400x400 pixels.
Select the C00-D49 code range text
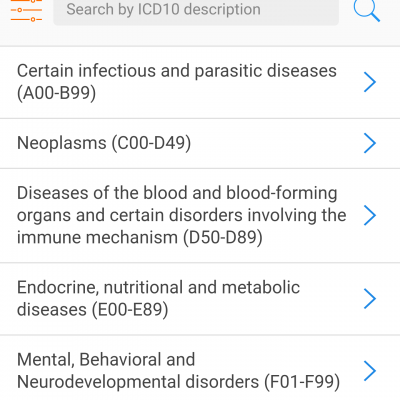pyautogui.click(x=151, y=143)
